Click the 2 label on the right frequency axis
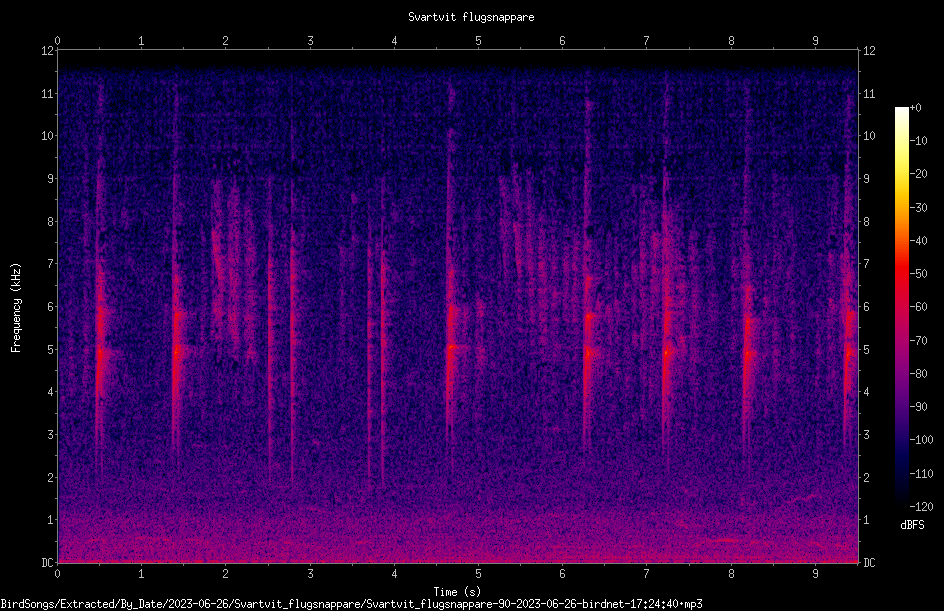 (x=866, y=477)
